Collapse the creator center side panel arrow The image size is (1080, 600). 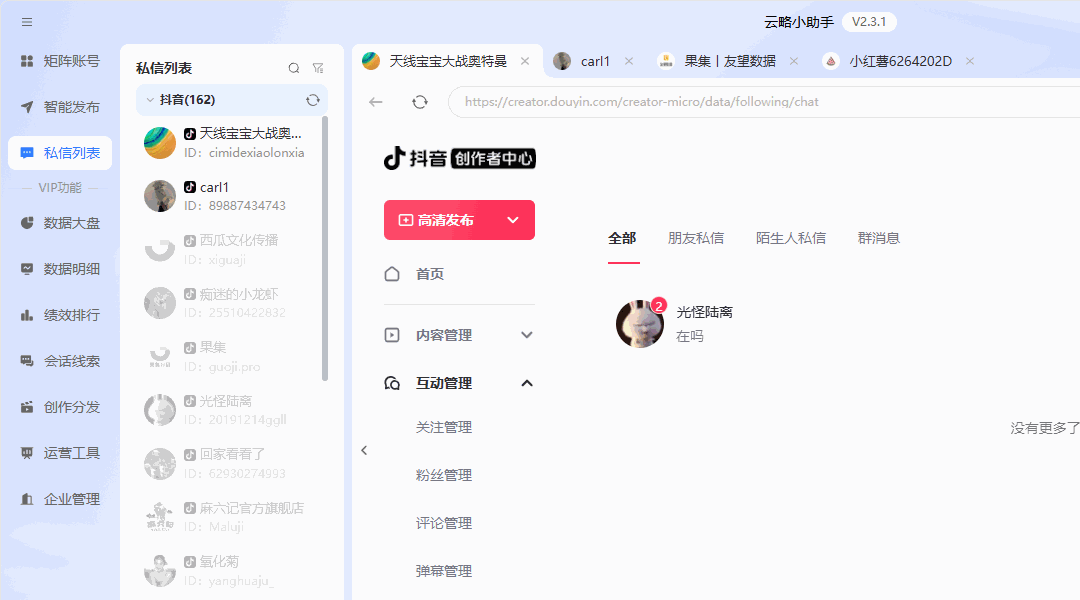click(x=364, y=451)
